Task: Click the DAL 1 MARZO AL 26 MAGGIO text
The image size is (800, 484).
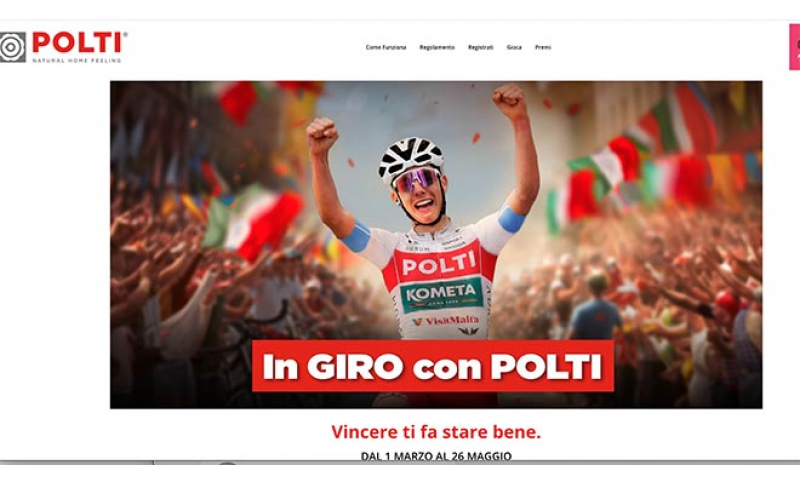Action: coord(436,455)
